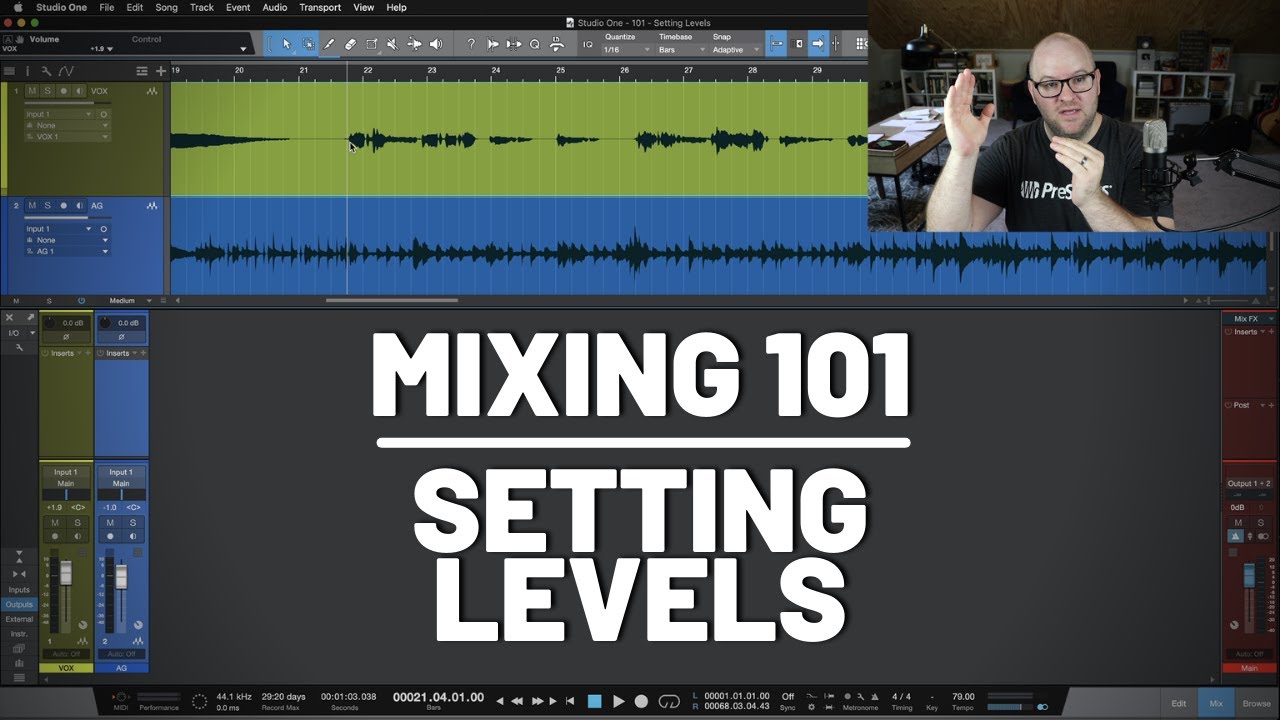Toggle the Mix view button
Viewport: 1280px width, 720px height.
(x=1216, y=704)
